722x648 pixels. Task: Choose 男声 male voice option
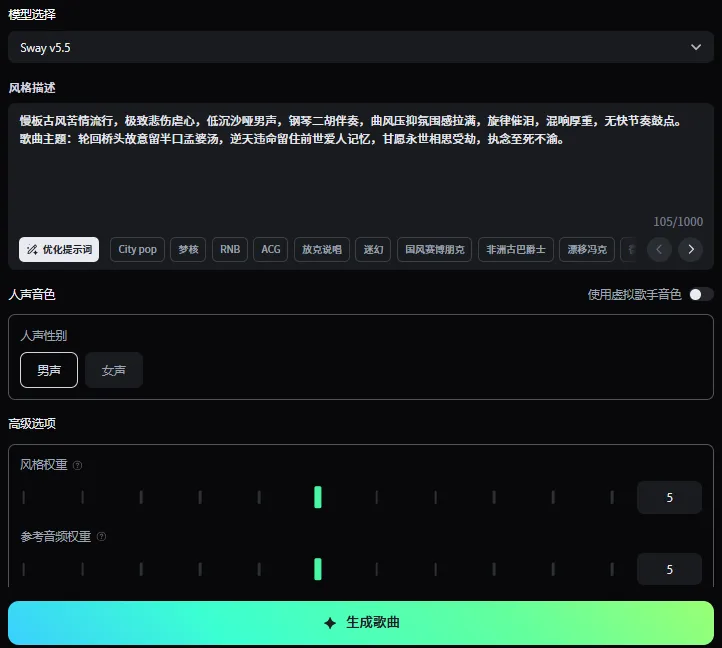(x=49, y=370)
